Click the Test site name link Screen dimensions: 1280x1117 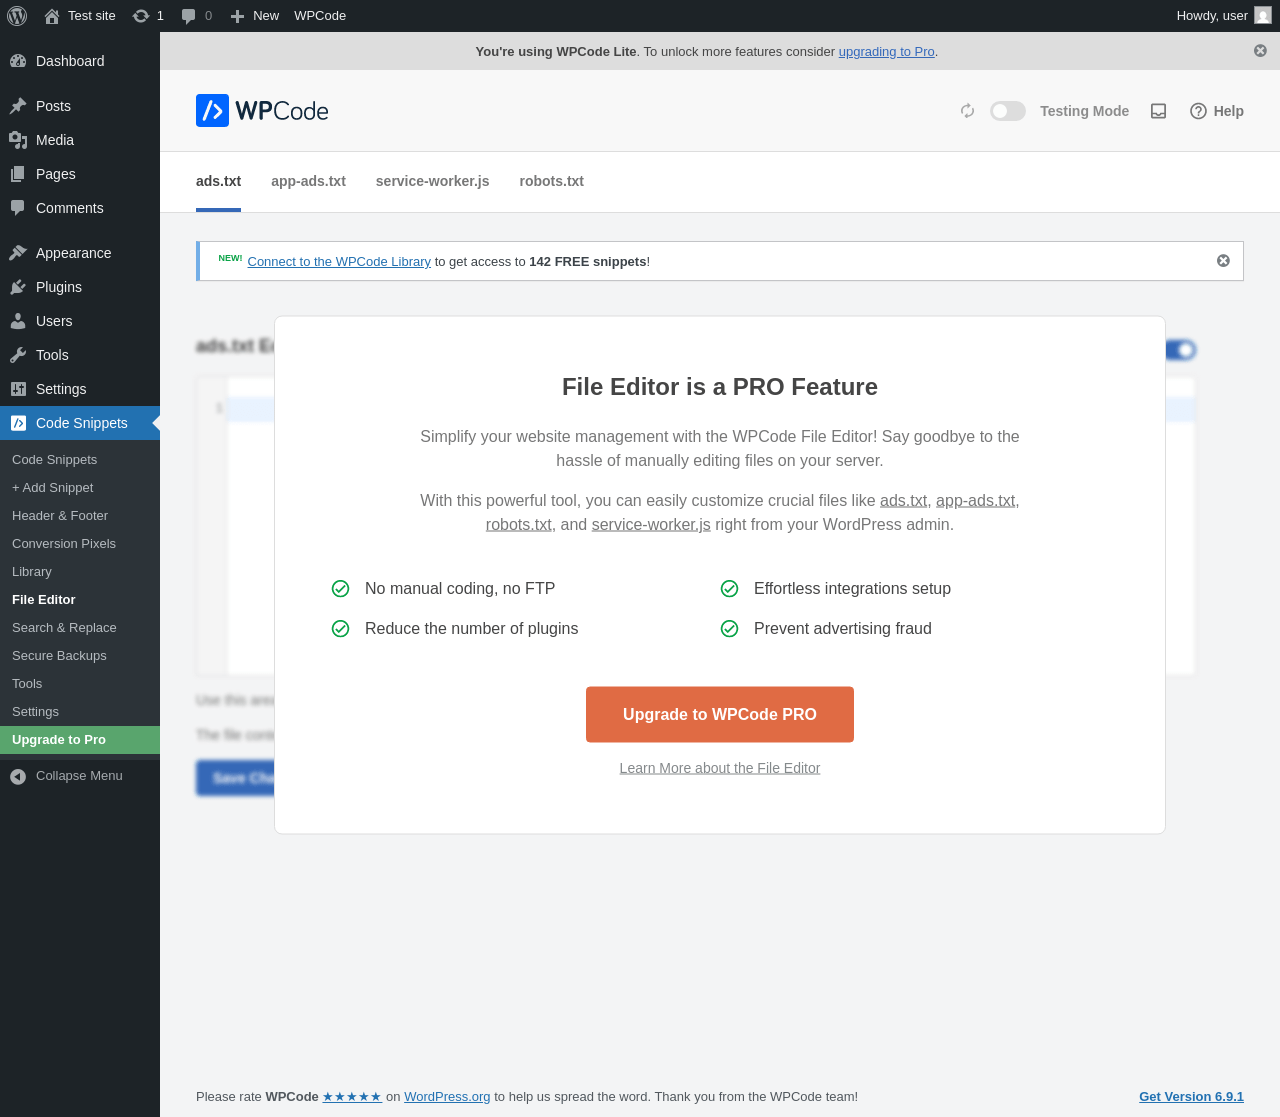[x=92, y=16]
